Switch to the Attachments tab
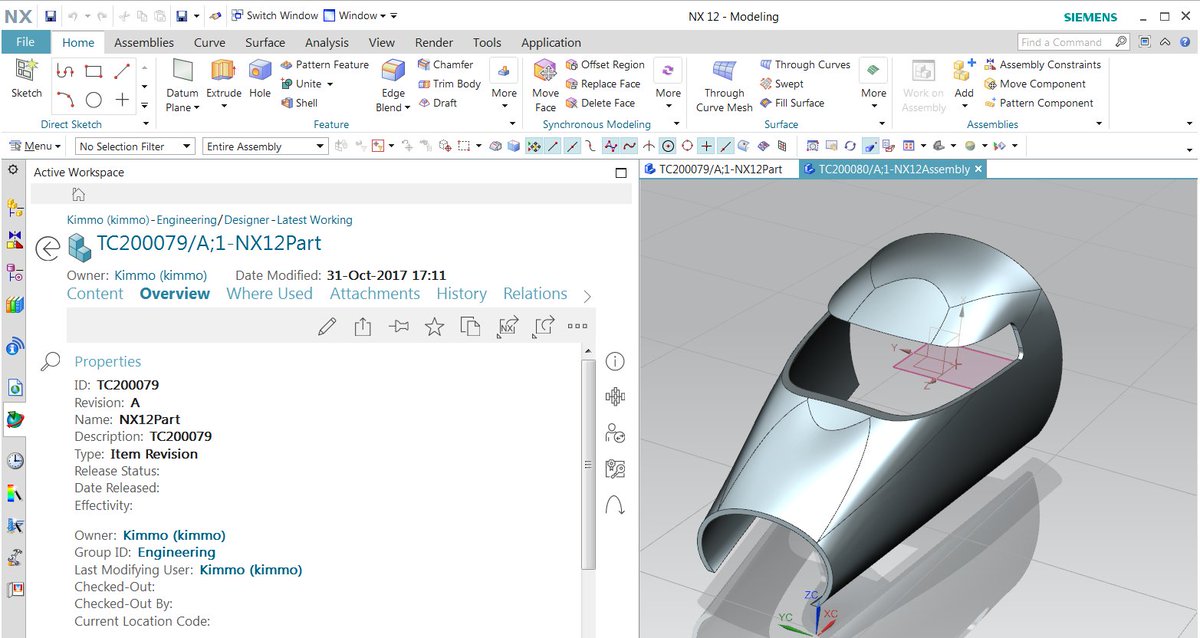Screen dimensions: 1200x638 [x=375, y=293]
